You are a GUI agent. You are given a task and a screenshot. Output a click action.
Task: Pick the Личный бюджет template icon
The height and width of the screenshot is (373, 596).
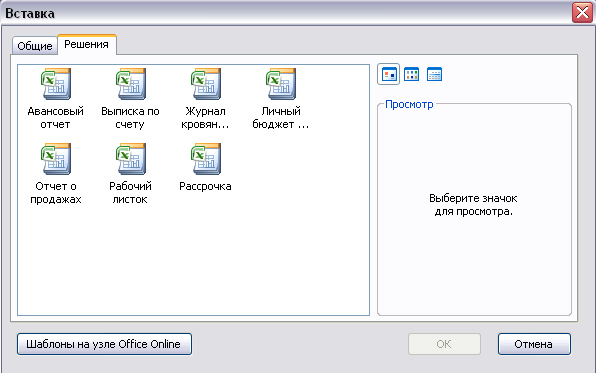tap(281, 84)
